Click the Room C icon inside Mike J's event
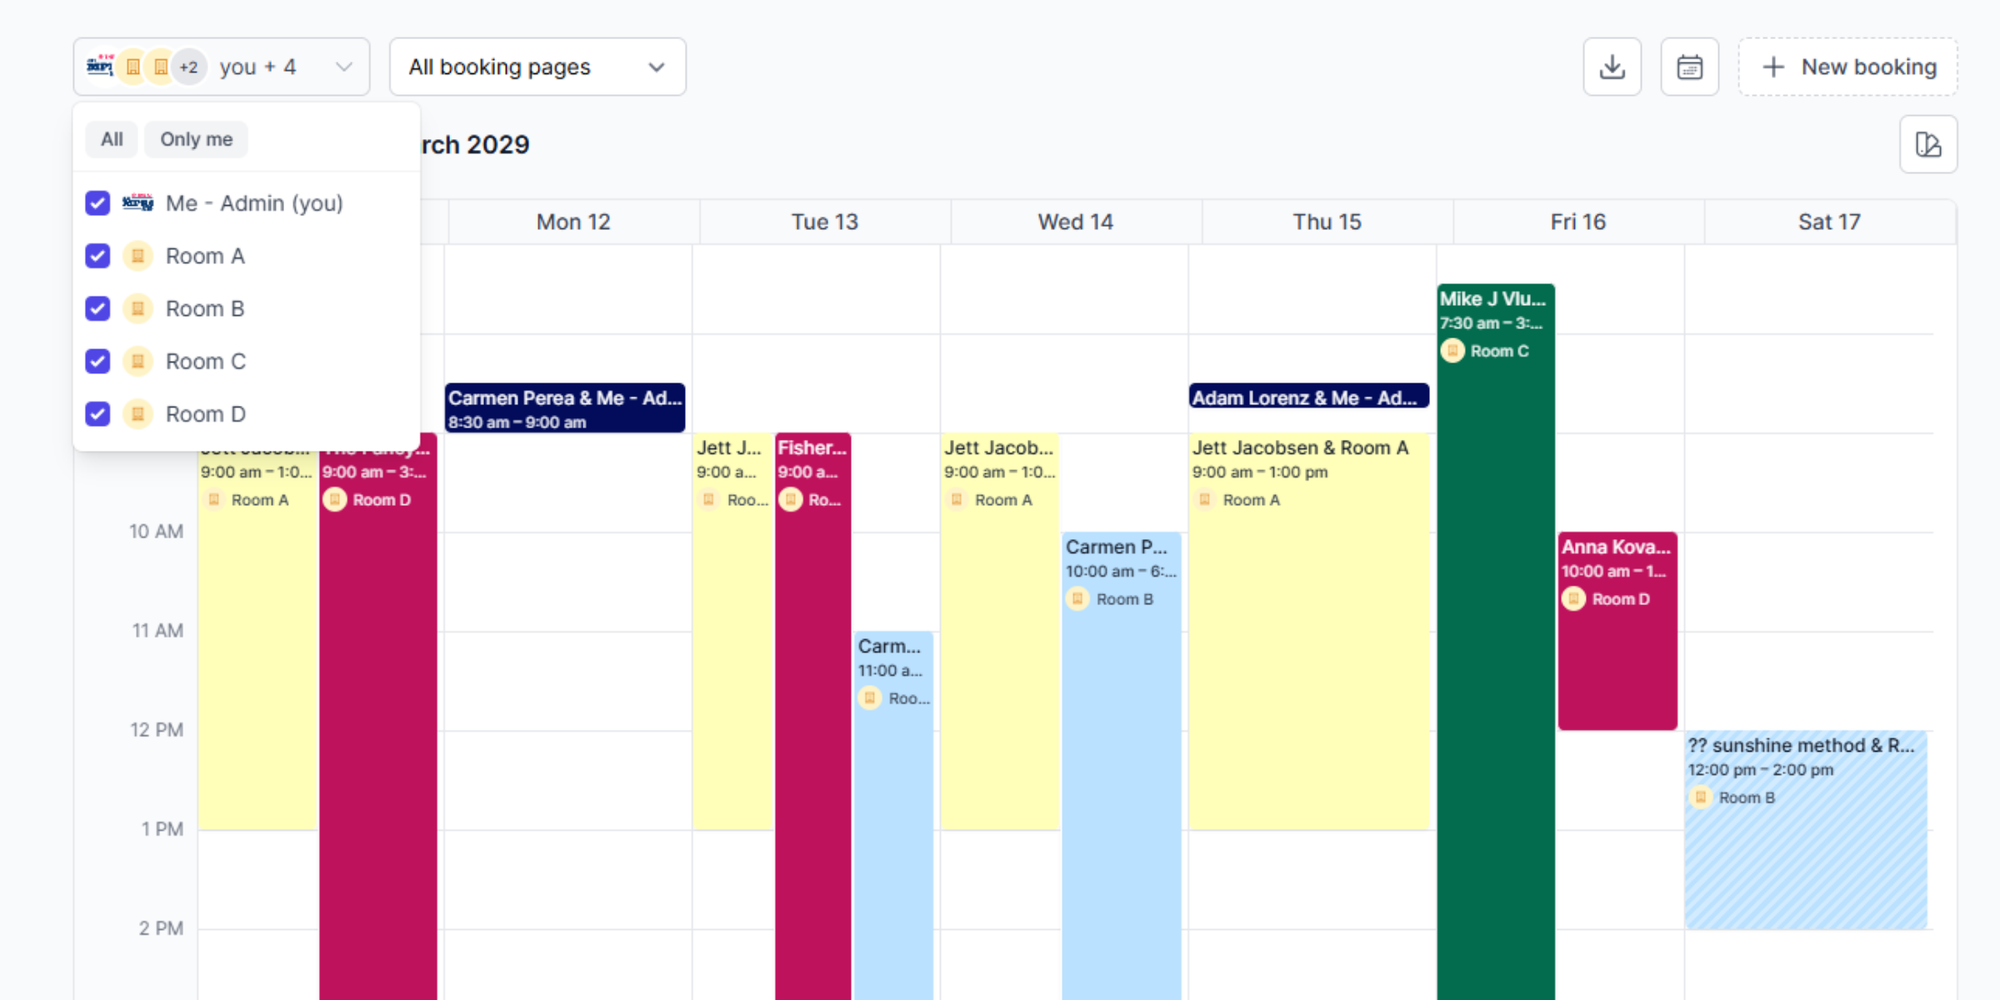This screenshot has height=1000, width=2000. [x=1453, y=350]
